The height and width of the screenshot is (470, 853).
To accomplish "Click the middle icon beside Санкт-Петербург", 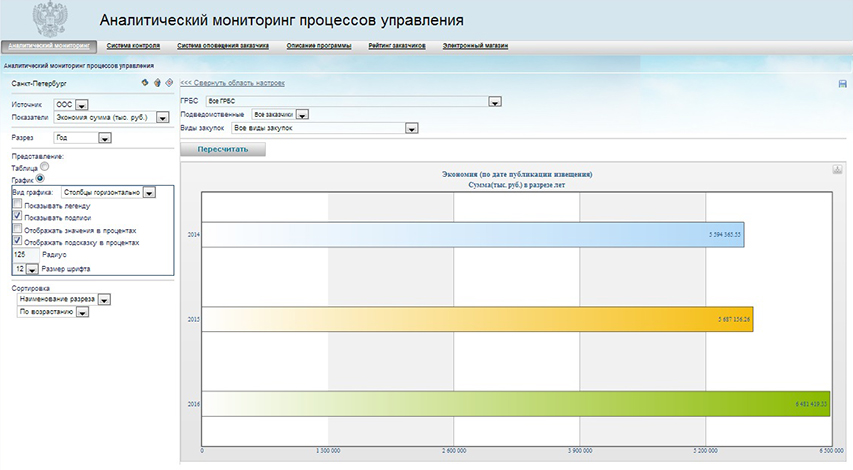I will coord(157,83).
